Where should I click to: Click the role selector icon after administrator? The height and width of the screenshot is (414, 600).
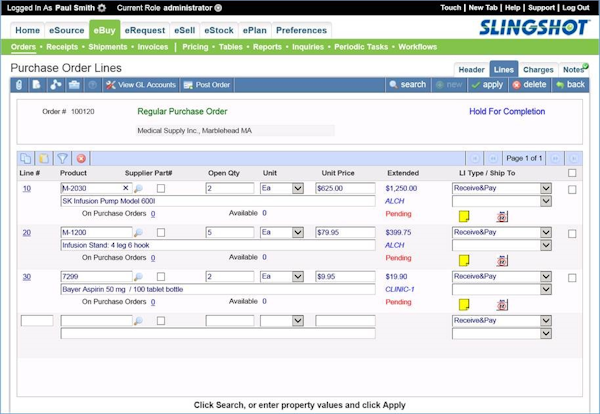(218, 8)
